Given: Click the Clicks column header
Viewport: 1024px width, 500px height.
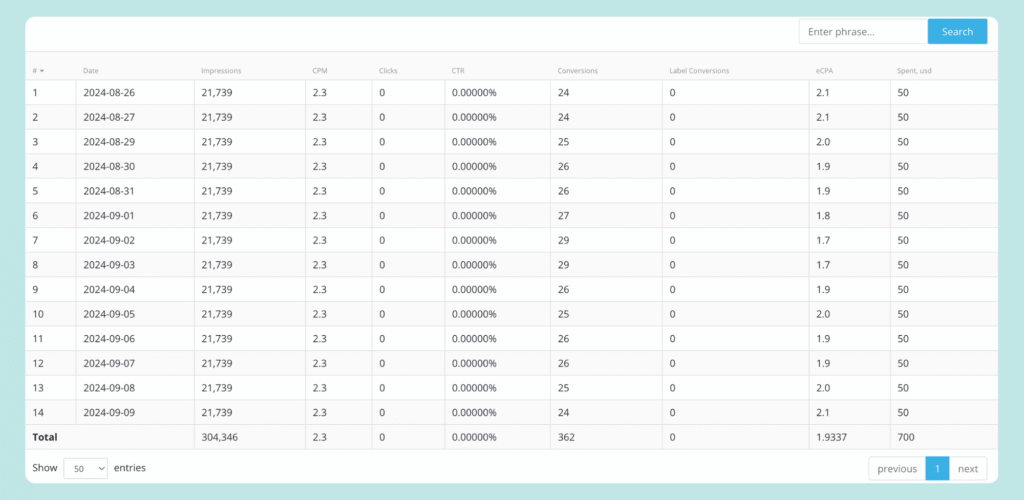Looking at the screenshot, I should click(388, 70).
